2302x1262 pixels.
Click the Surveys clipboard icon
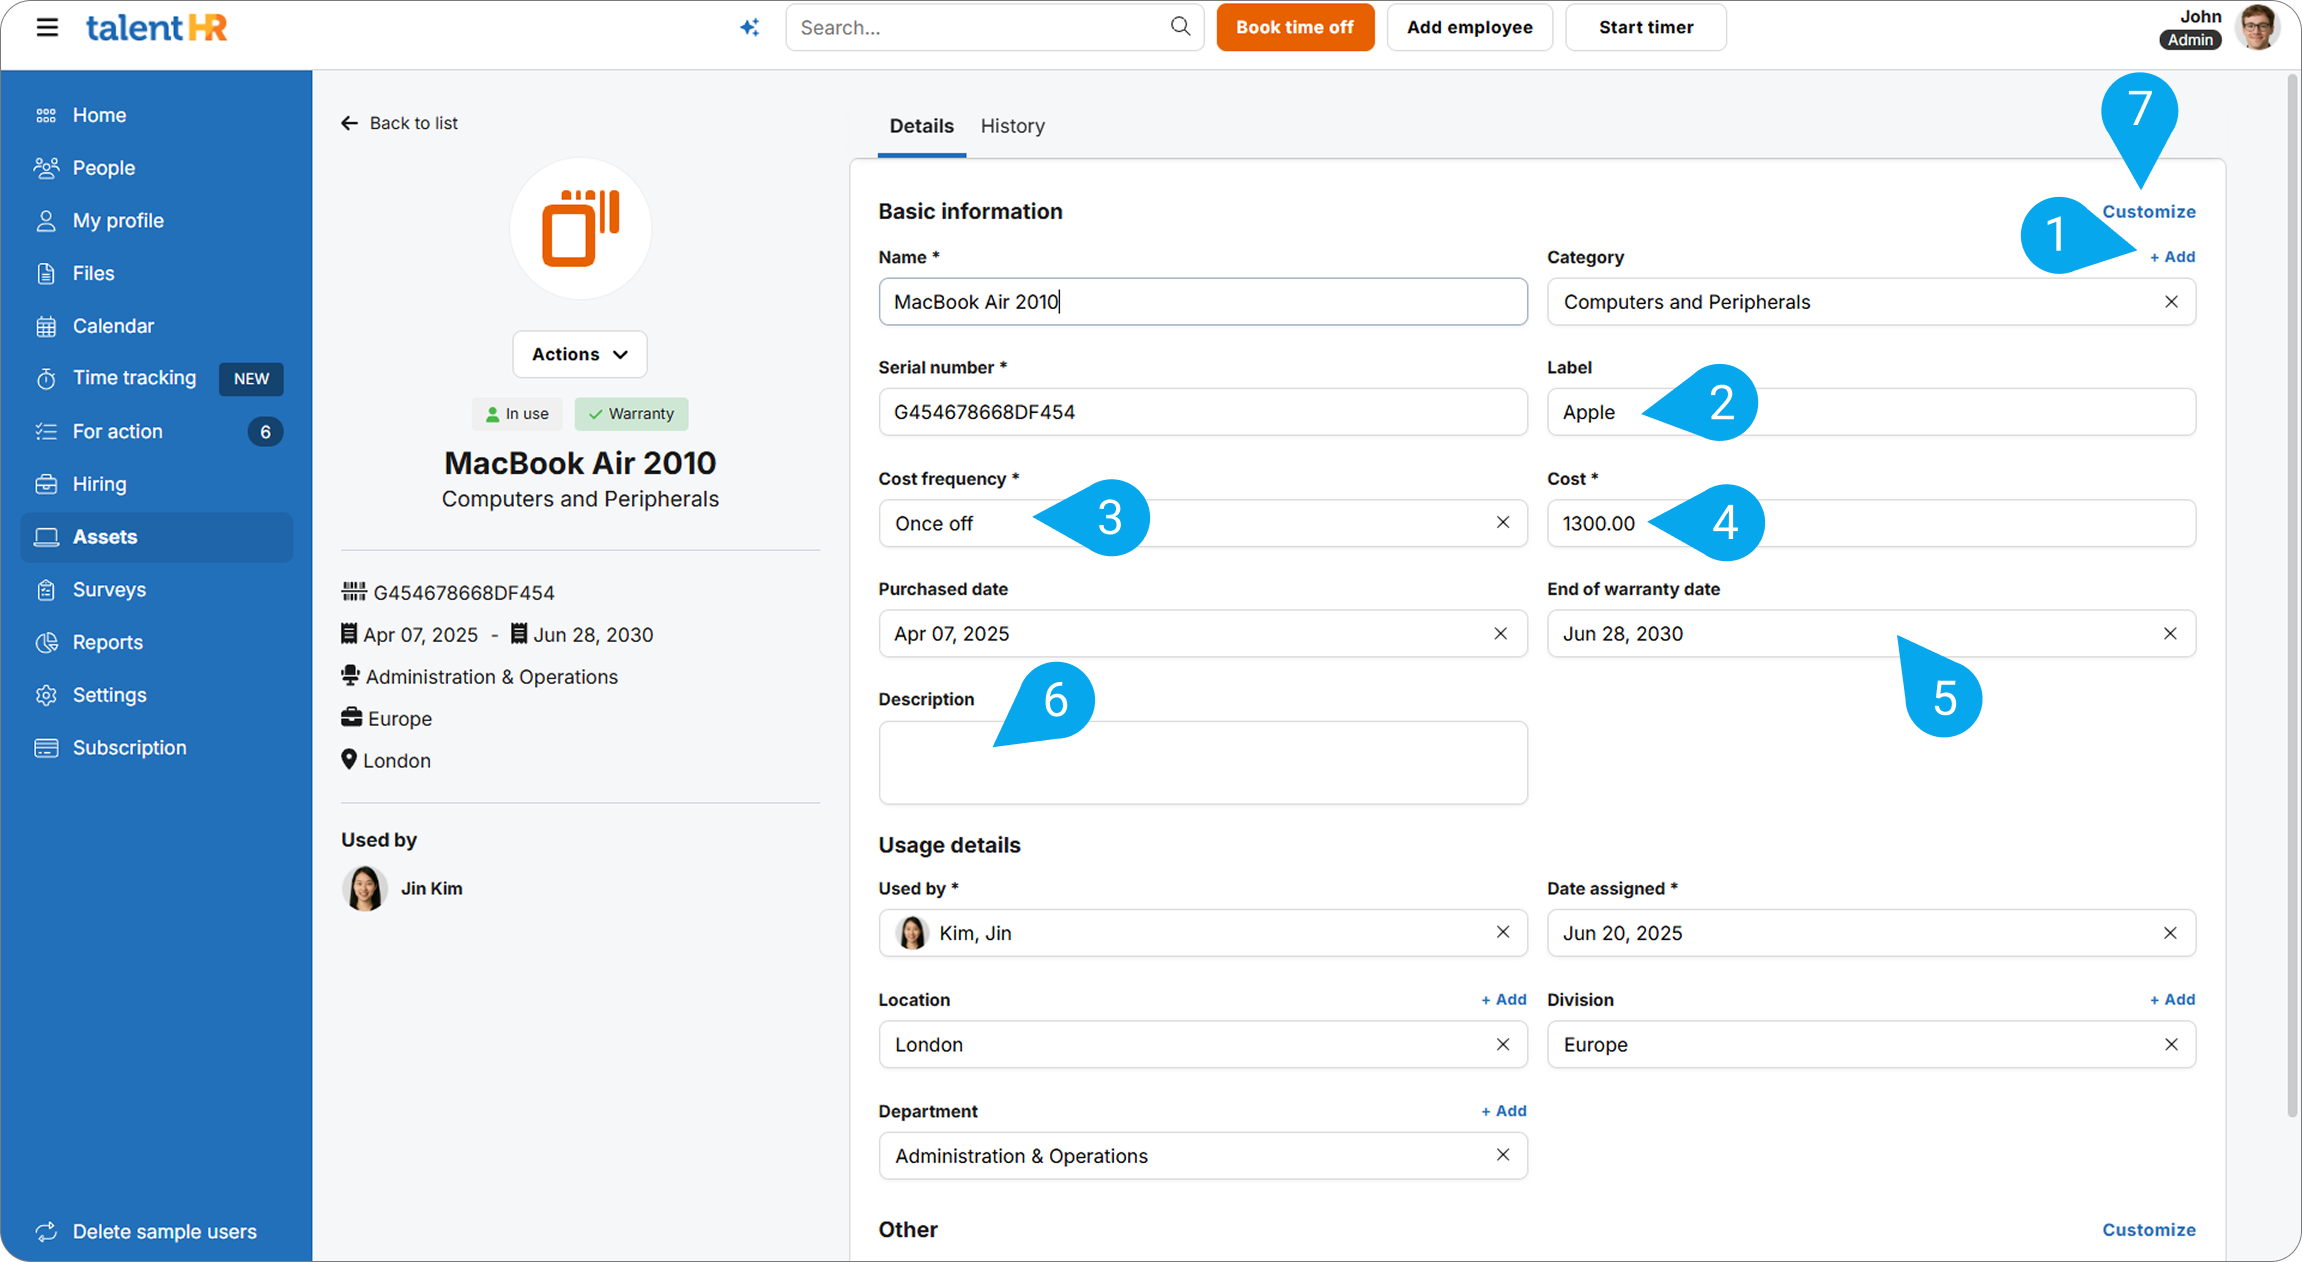click(46, 590)
